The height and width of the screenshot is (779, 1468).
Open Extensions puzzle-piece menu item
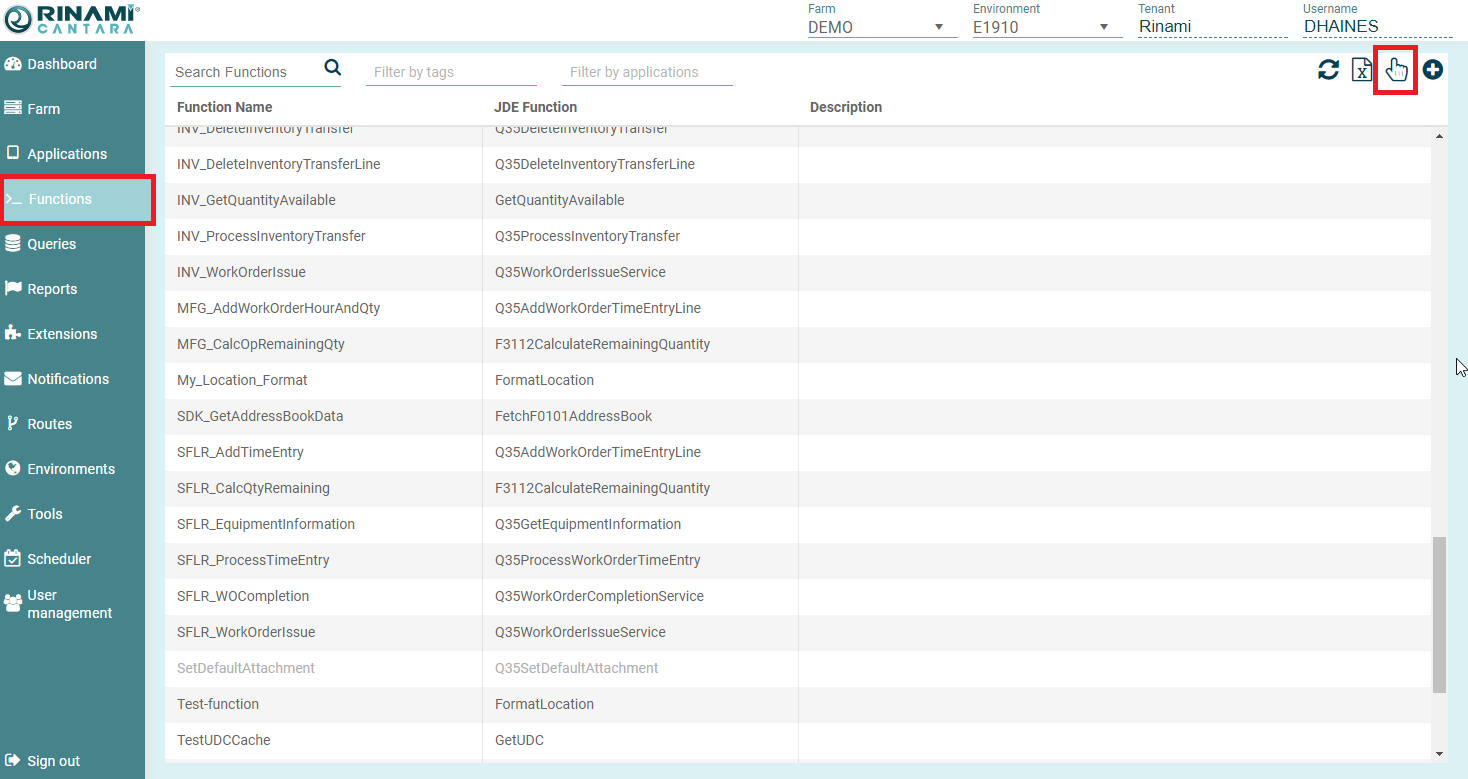tap(62, 334)
